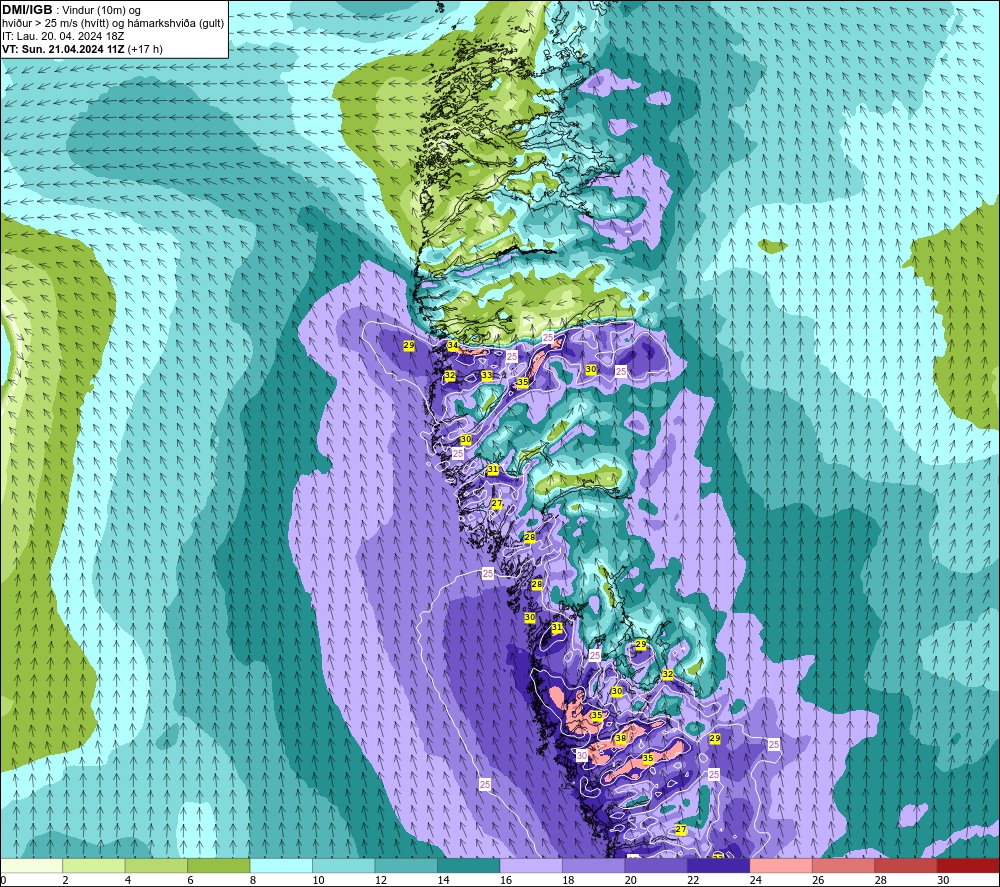Click the 'Vindur (10m) og' header text
Image resolution: width=1000 pixels, height=887 pixels.
pyautogui.click(x=101, y=11)
